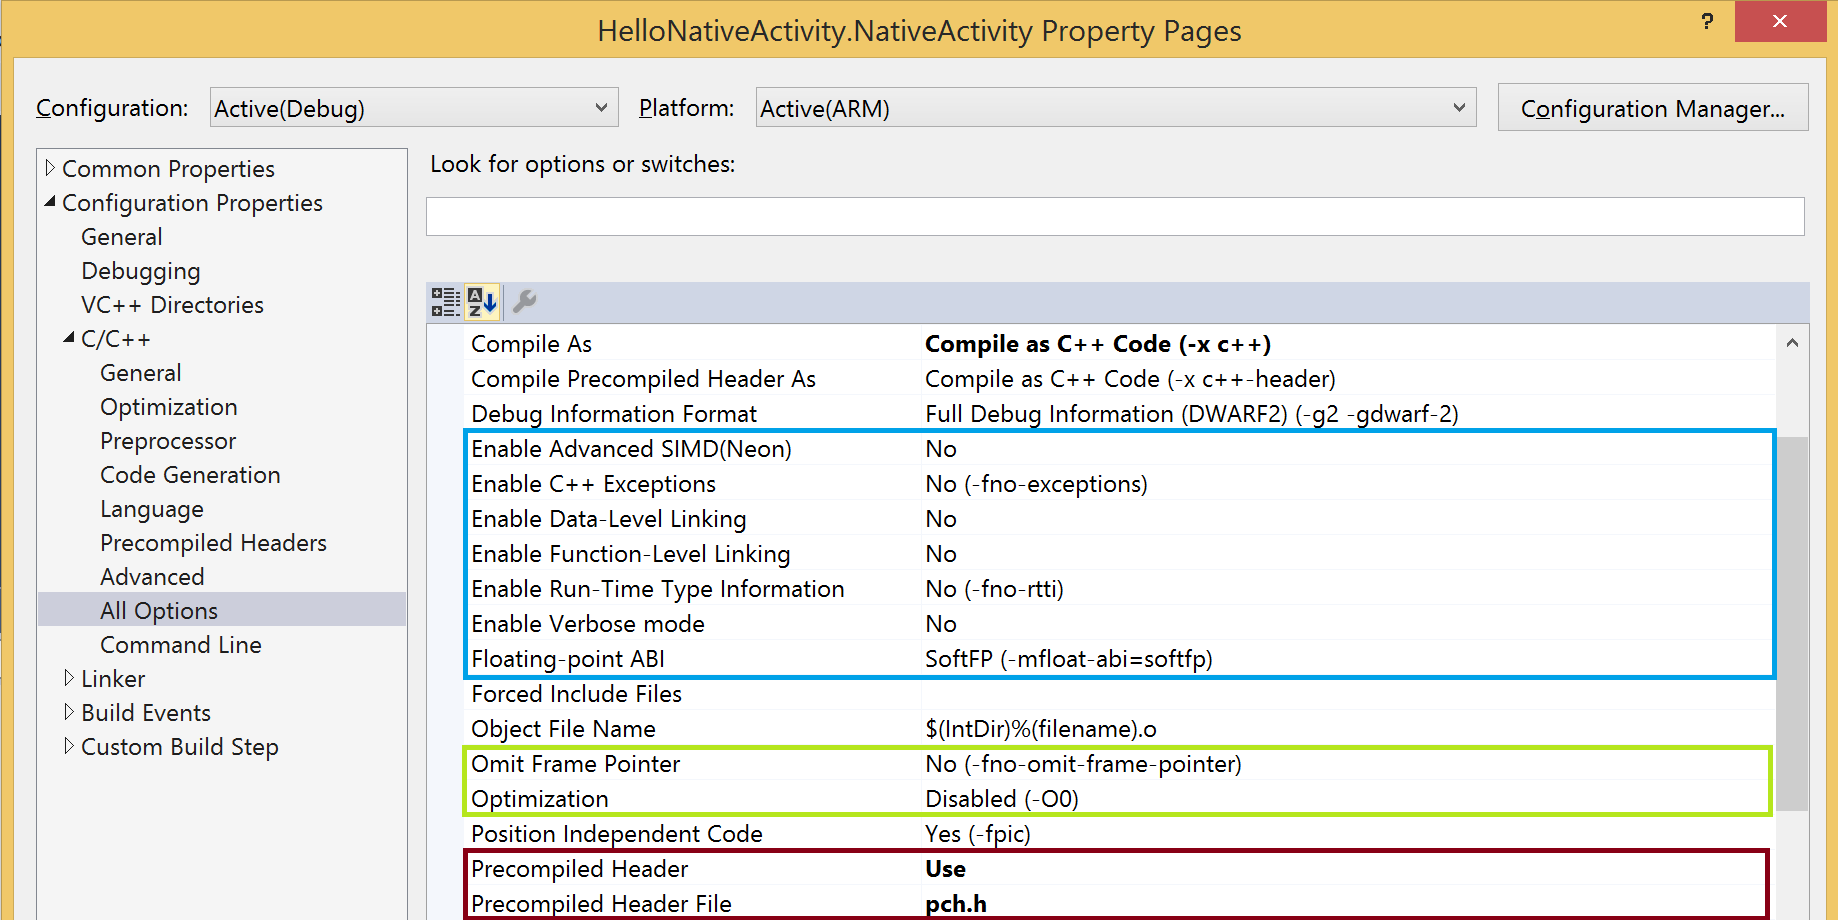Expand the Linker tree node
This screenshot has height=920, width=1838.
tap(69, 678)
